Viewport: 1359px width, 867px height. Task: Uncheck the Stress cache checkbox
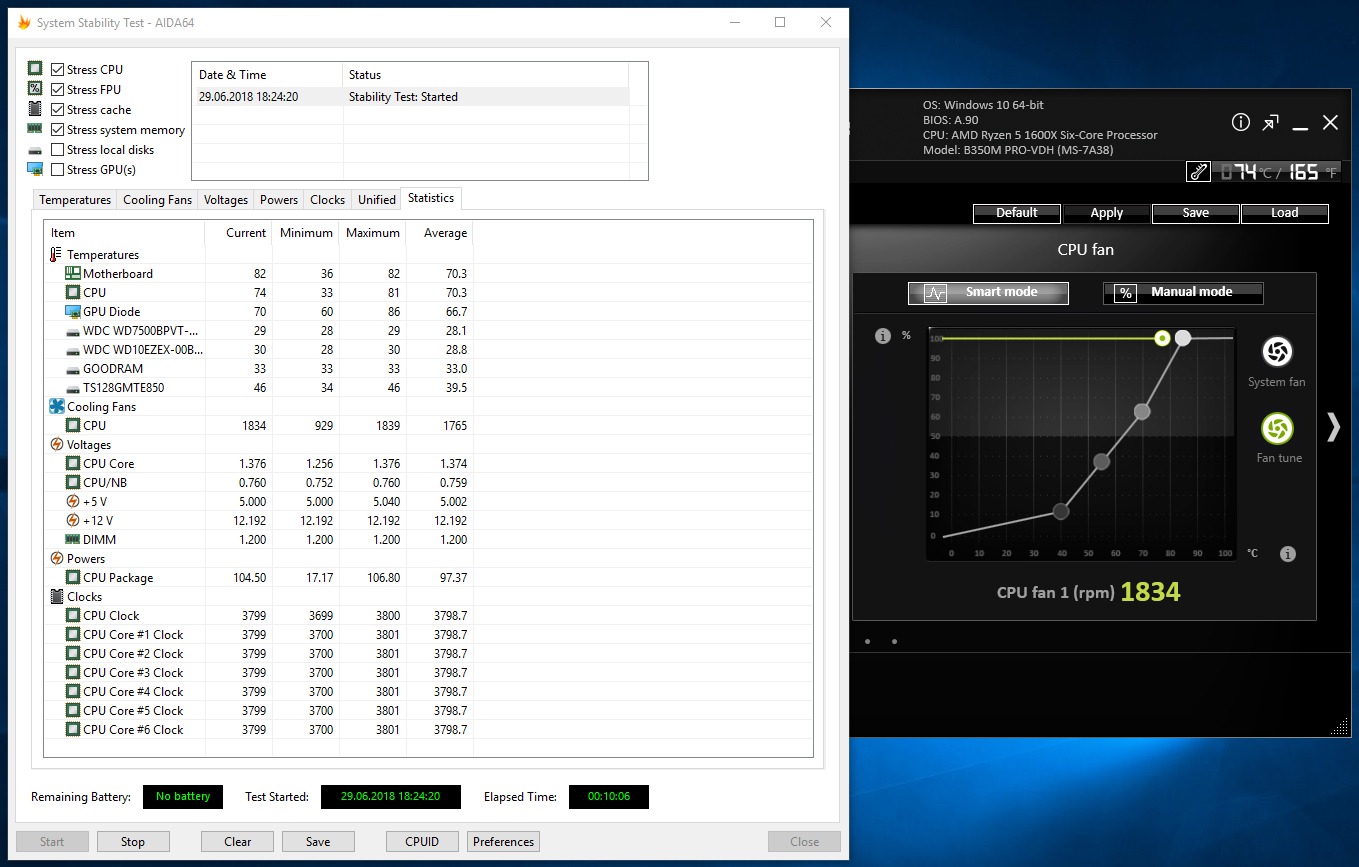(x=58, y=110)
